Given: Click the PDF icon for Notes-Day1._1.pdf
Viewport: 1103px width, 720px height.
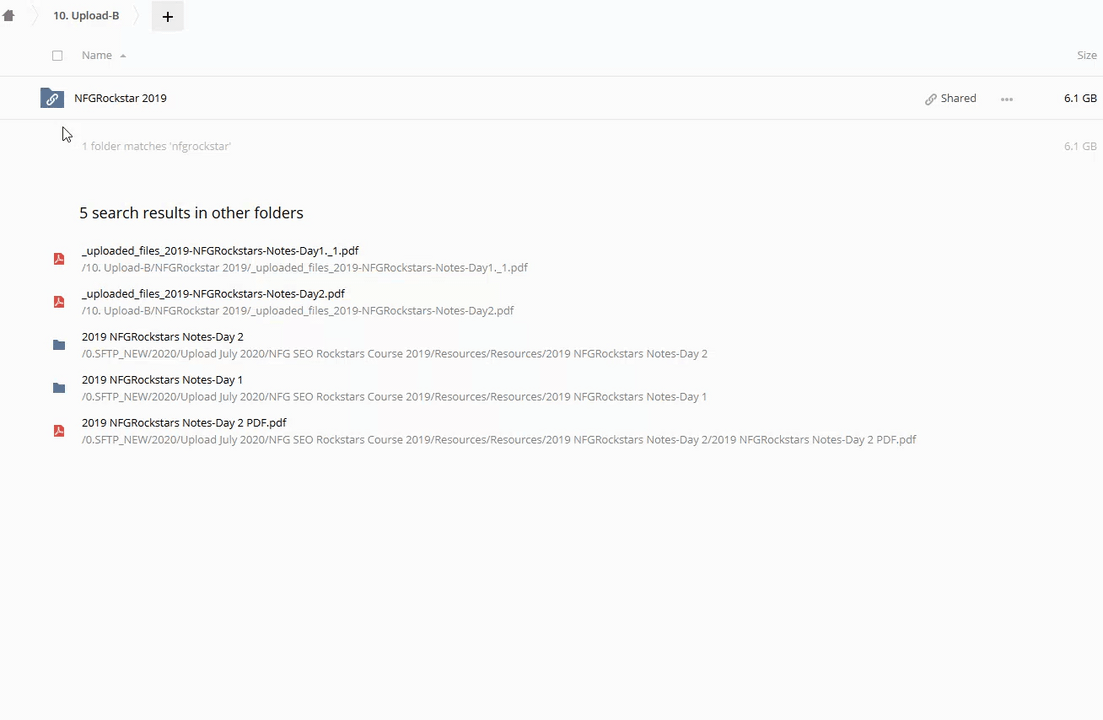Looking at the screenshot, I should tap(59, 259).
